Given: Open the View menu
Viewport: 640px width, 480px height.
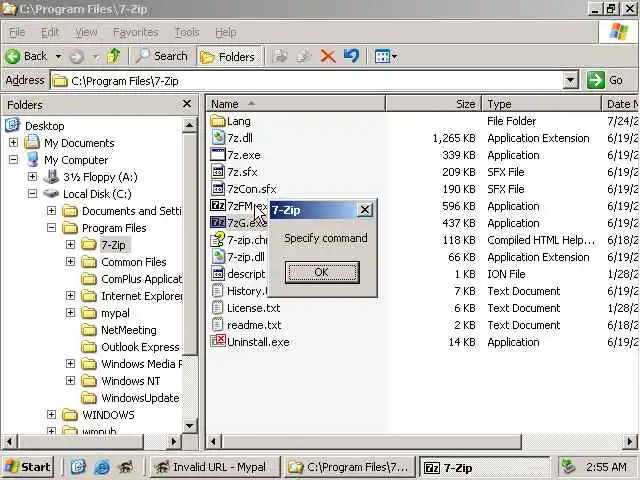Looking at the screenshot, I should pyautogui.click(x=86, y=32).
